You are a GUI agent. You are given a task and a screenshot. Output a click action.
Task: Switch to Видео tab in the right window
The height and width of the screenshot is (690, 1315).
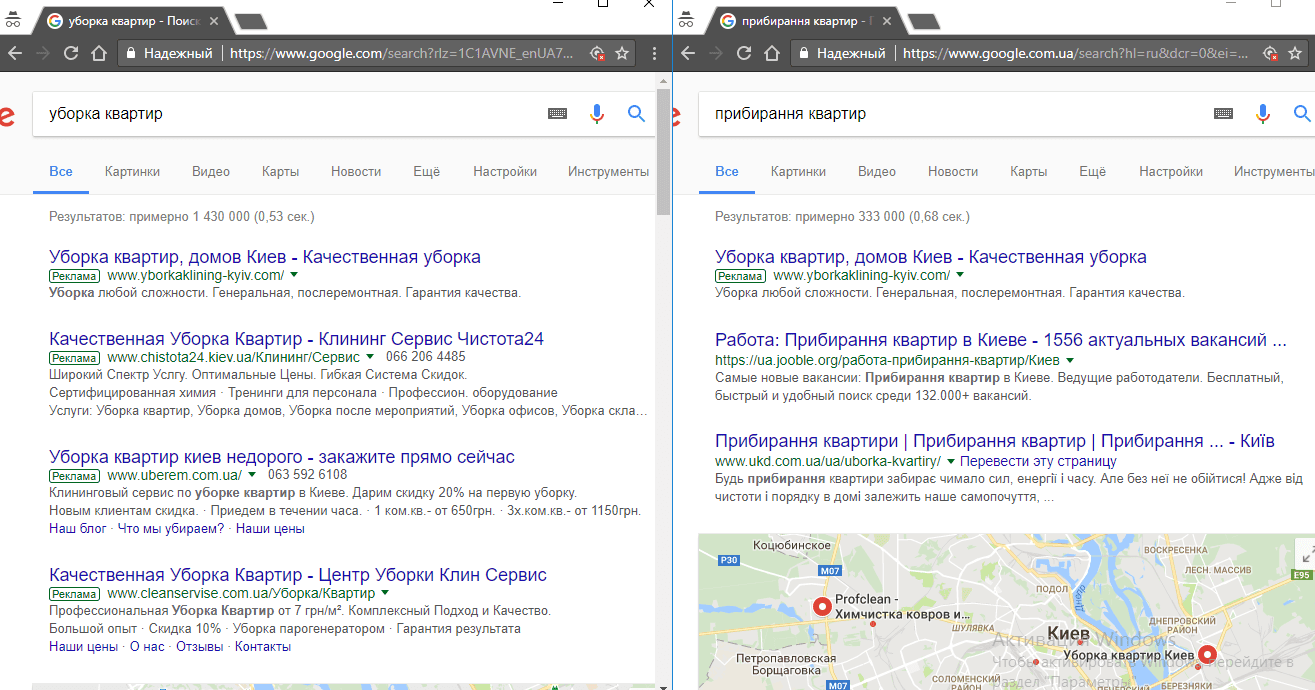pos(877,171)
